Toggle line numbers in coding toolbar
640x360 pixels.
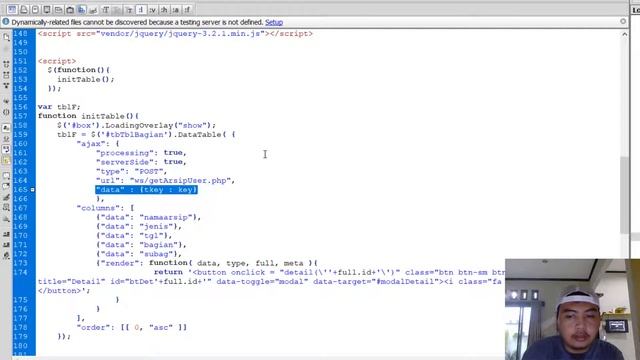pyautogui.click(x=6, y=128)
